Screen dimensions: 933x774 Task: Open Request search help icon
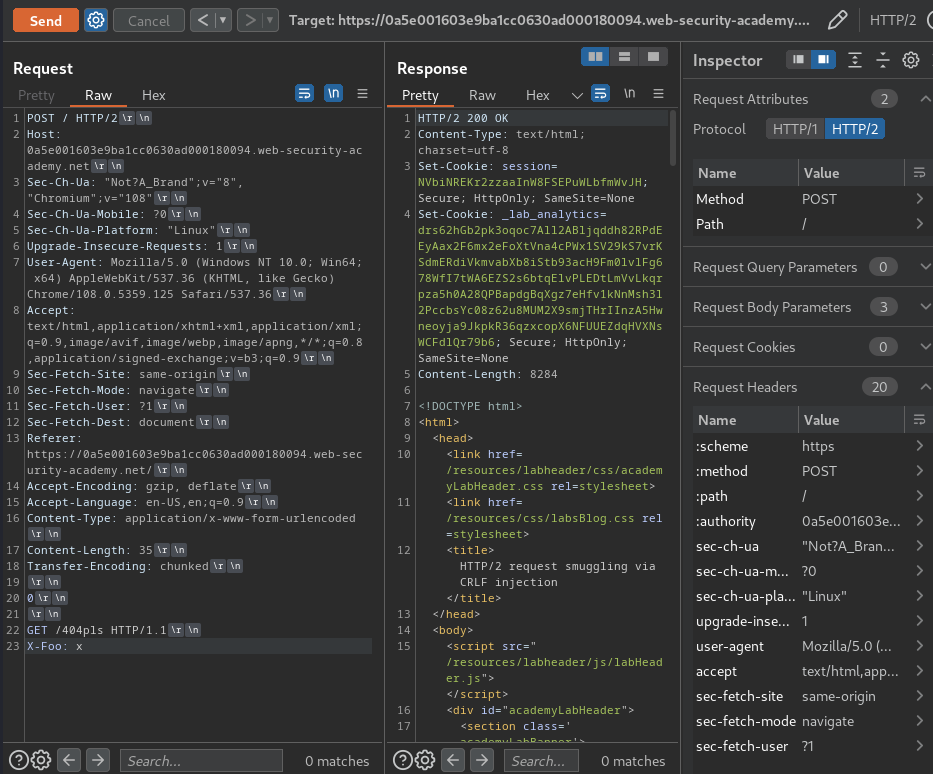click(18, 760)
